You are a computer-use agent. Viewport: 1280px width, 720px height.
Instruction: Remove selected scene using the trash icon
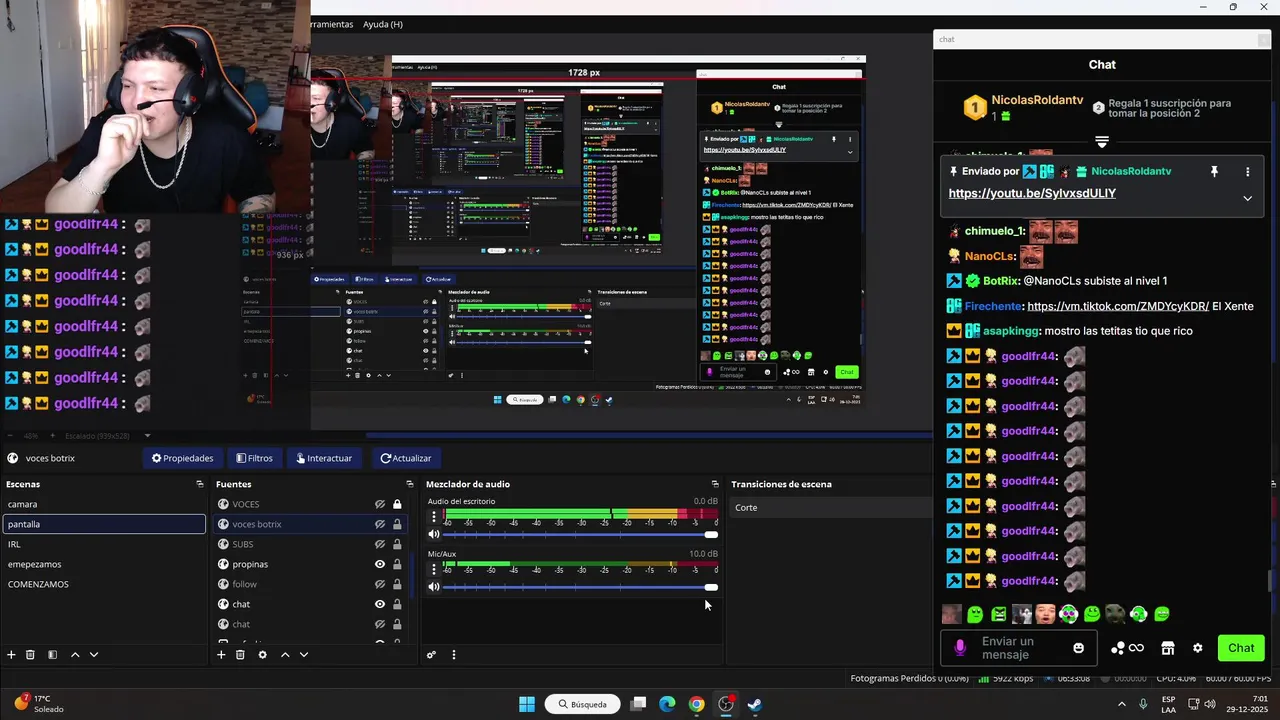pyautogui.click(x=30, y=655)
